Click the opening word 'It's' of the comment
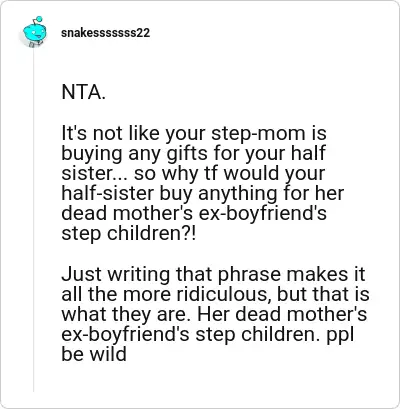Viewport: 400px width, 409px height. (74, 134)
